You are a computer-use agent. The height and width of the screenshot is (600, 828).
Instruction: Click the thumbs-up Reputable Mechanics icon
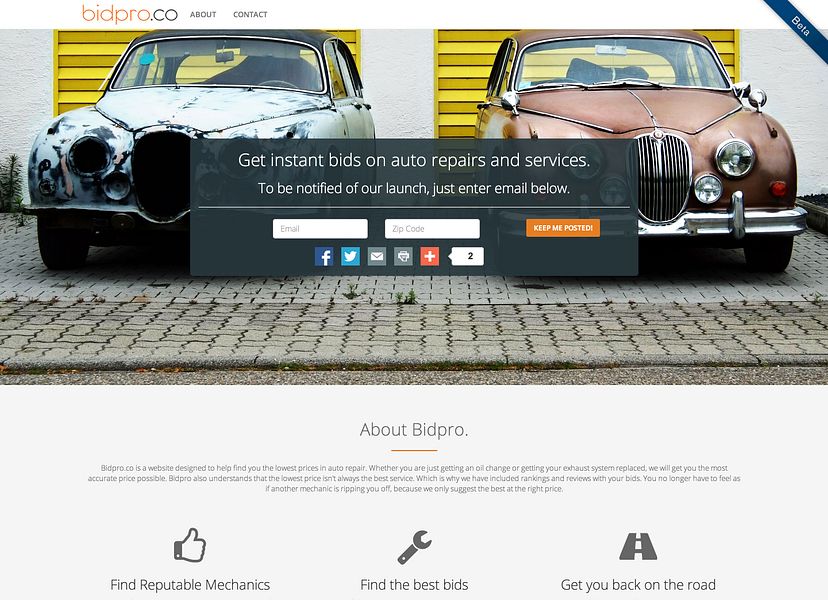click(x=190, y=545)
